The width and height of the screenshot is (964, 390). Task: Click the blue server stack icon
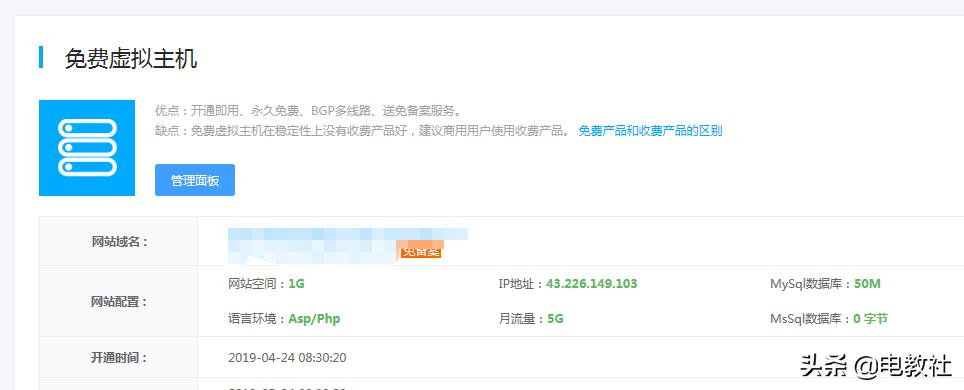(87, 148)
